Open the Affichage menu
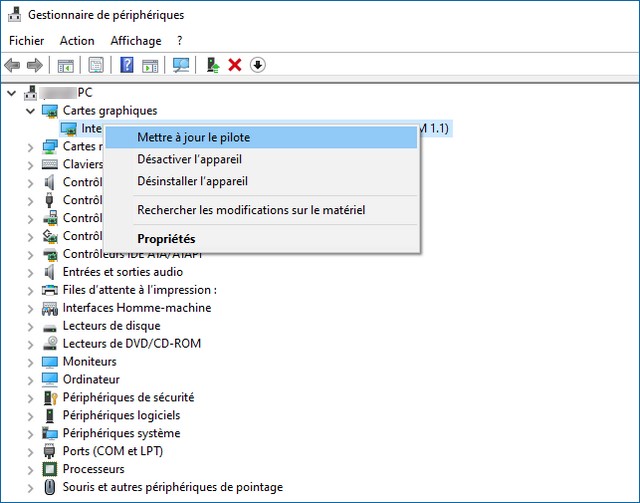Screen dimensions: 640x503 (135, 41)
